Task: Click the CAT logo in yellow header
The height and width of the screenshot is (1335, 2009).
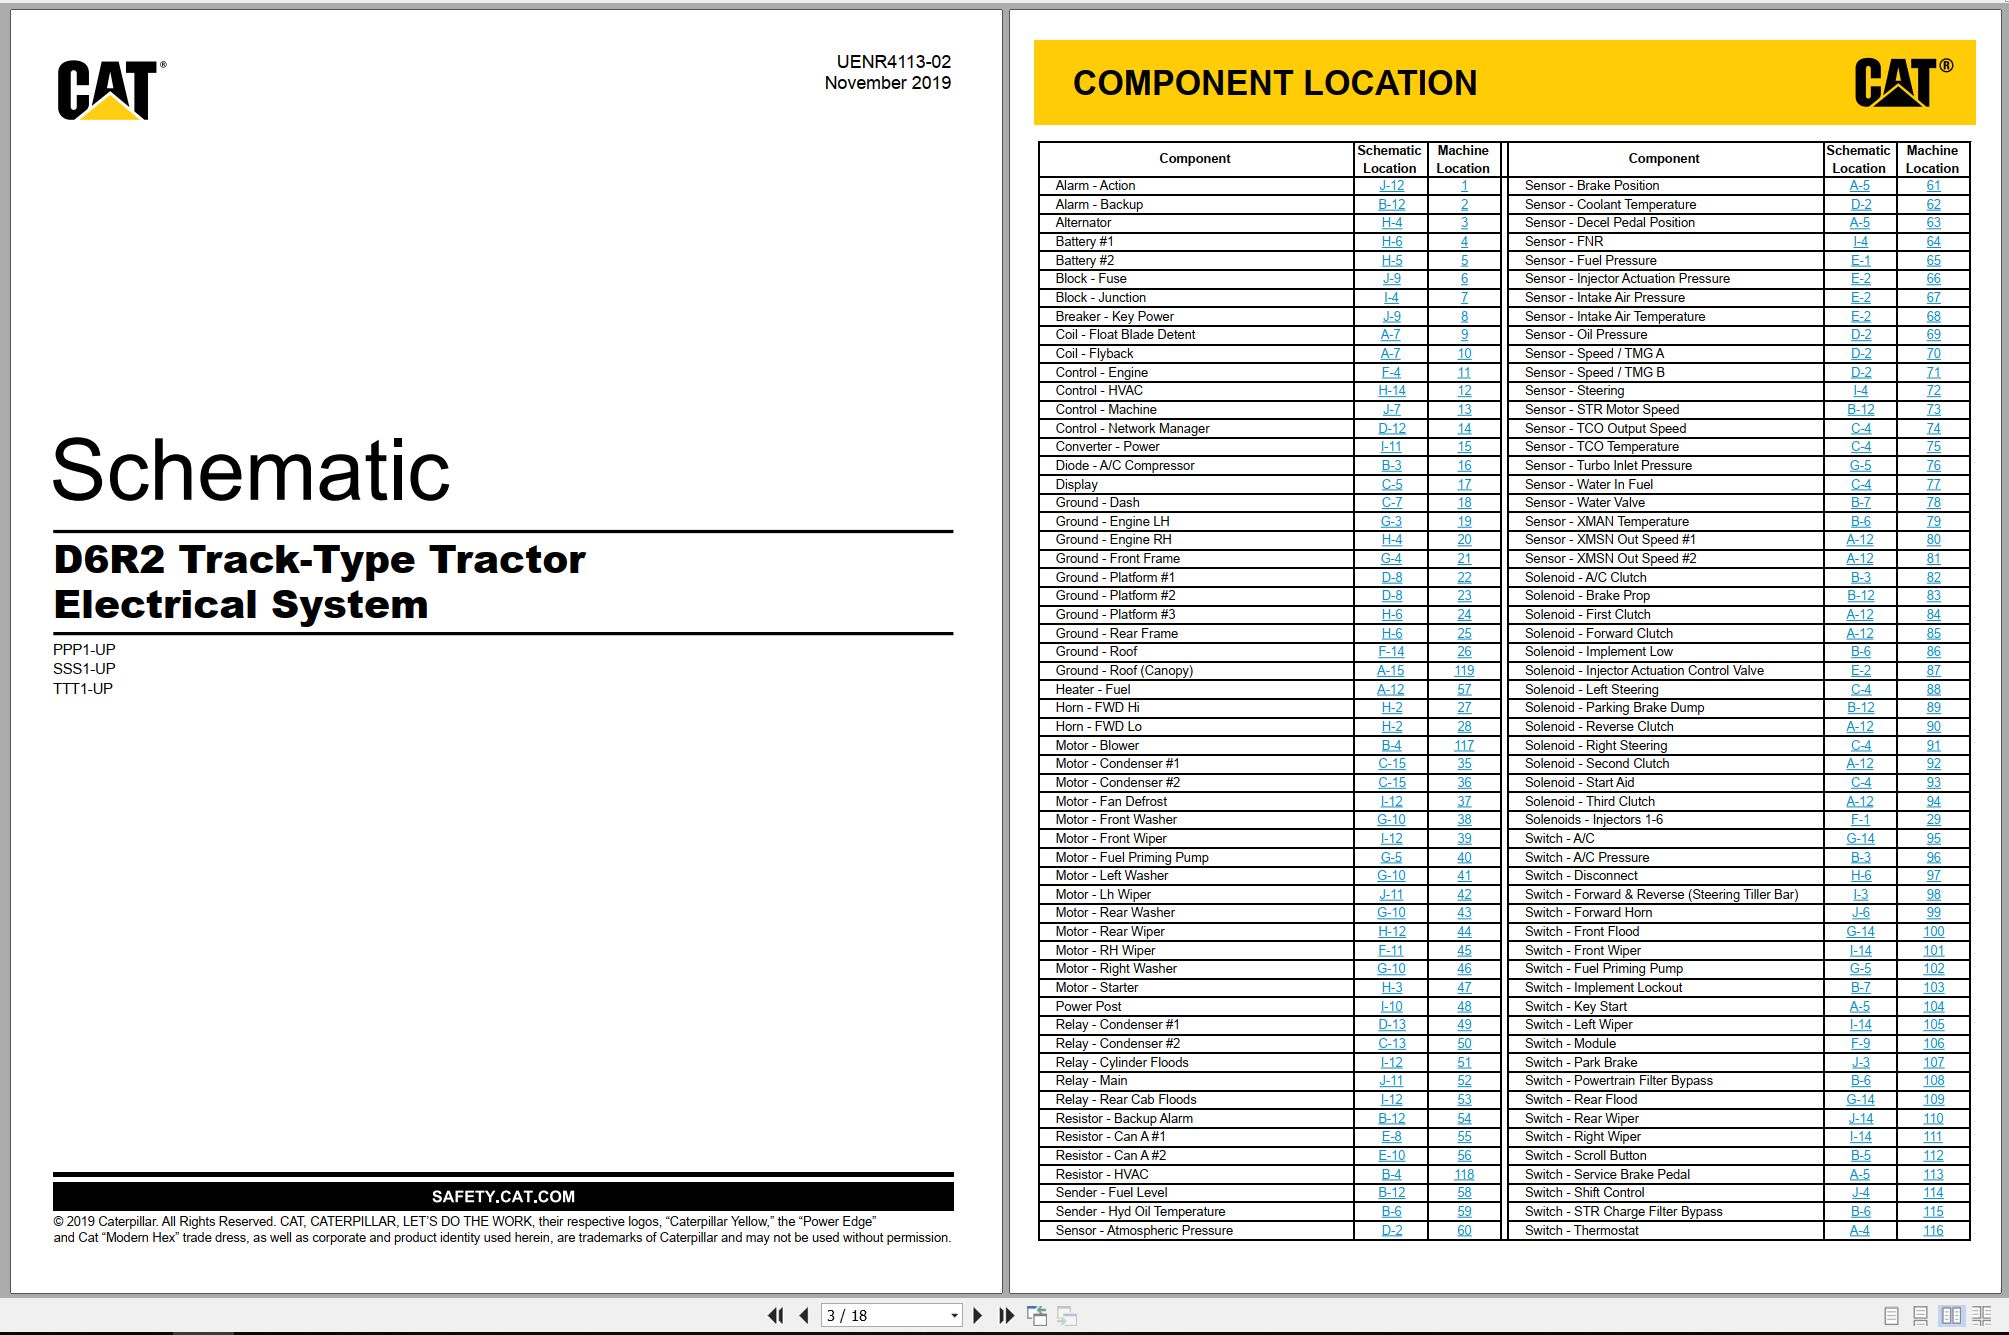Action: tap(1903, 81)
